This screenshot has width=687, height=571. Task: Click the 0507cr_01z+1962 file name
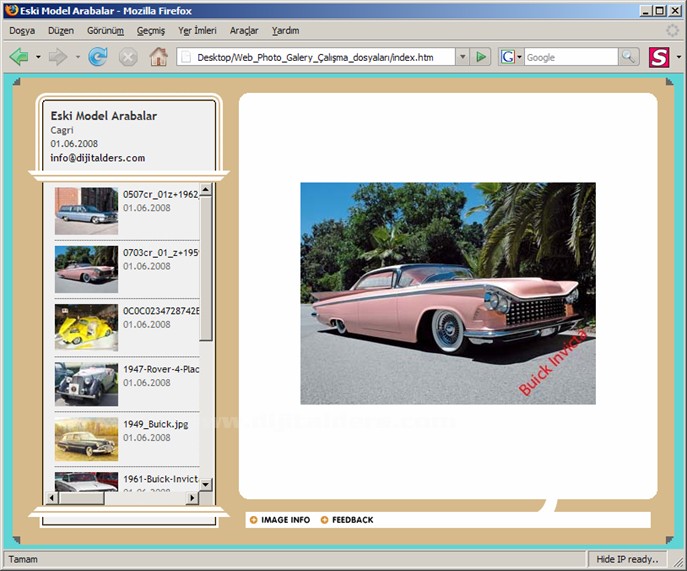[x=161, y=195]
